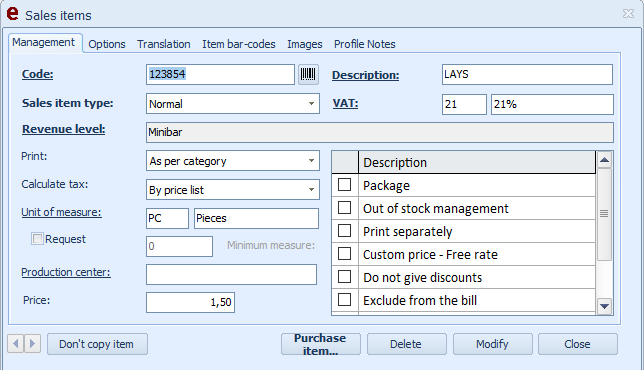Click the Description link label
Viewport: 644px width, 370px height.
click(x=366, y=75)
